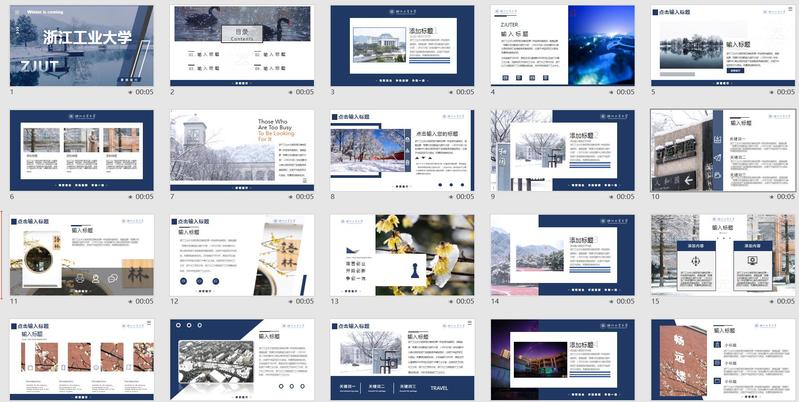
Task: Click the transition star icon under slide 9
Action: pos(610,197)
